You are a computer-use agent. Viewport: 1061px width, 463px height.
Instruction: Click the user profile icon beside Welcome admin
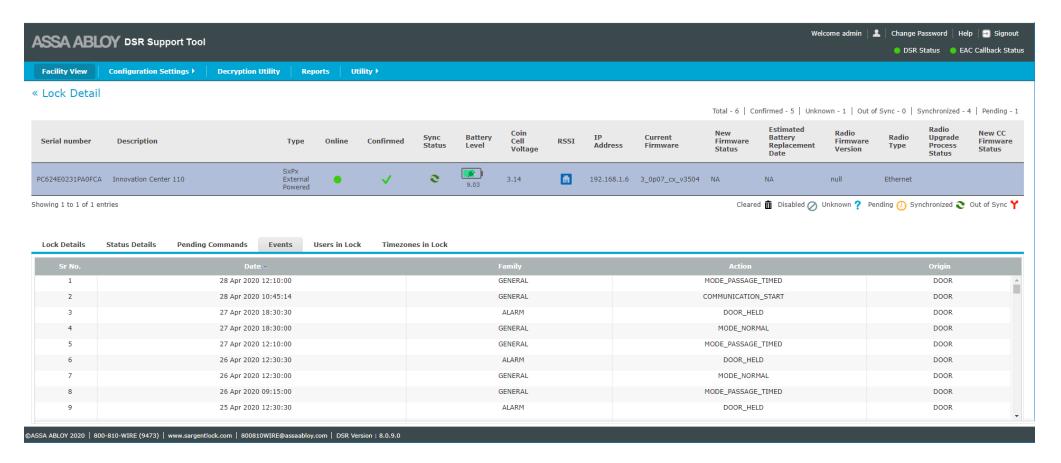pyautogui.click(x=876, y=33)
